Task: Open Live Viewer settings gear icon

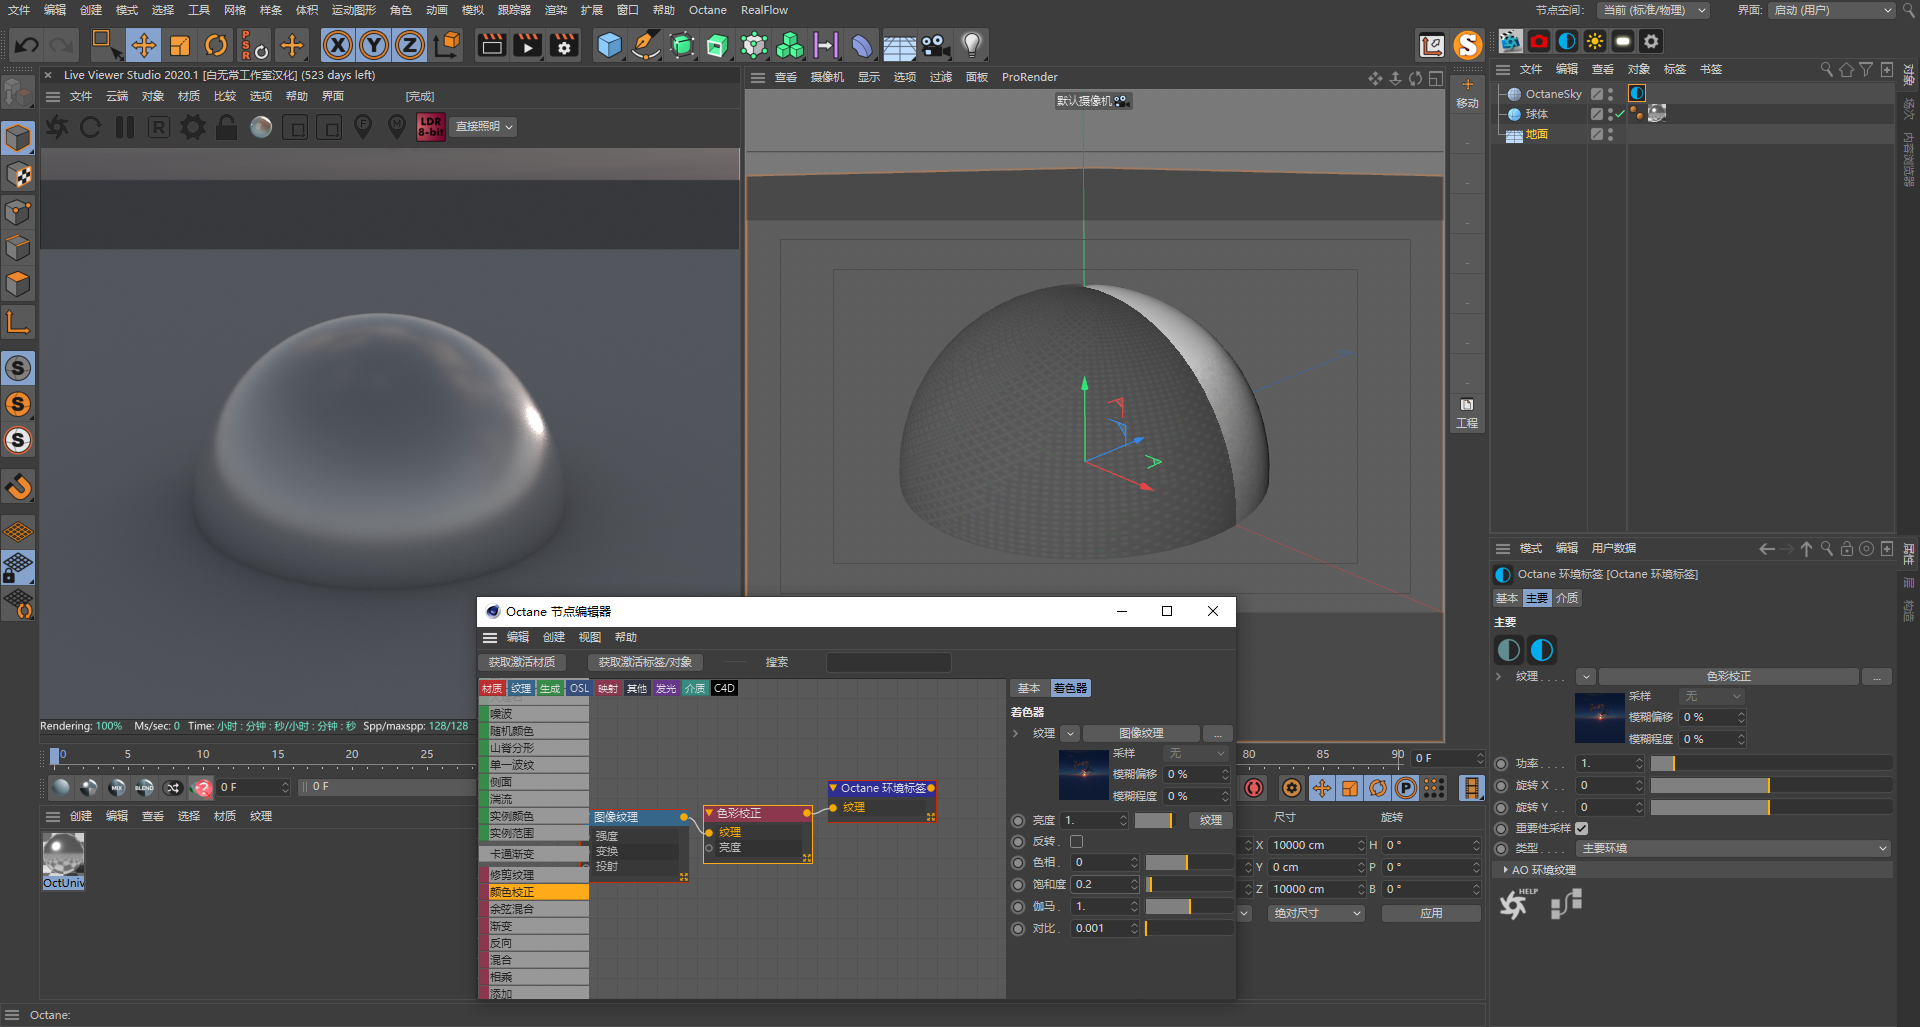Action: [192, 127]
